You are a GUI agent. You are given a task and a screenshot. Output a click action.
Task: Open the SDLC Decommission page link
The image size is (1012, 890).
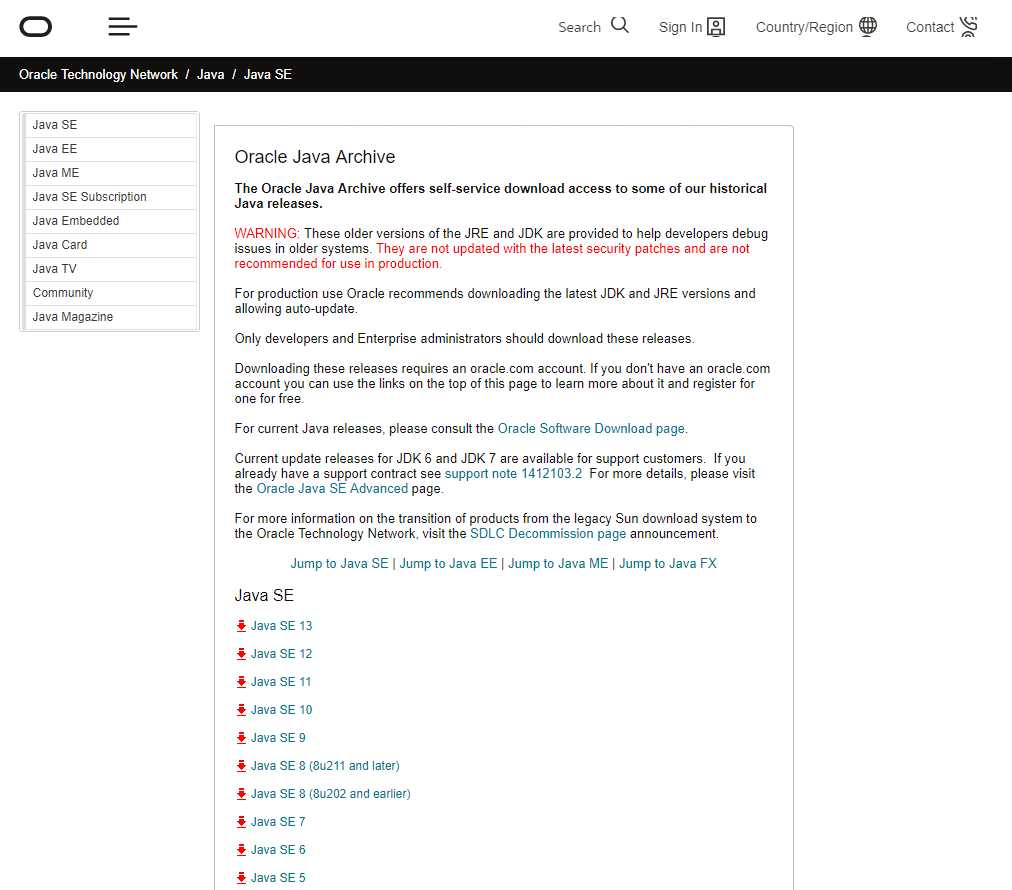click(548, 534)
